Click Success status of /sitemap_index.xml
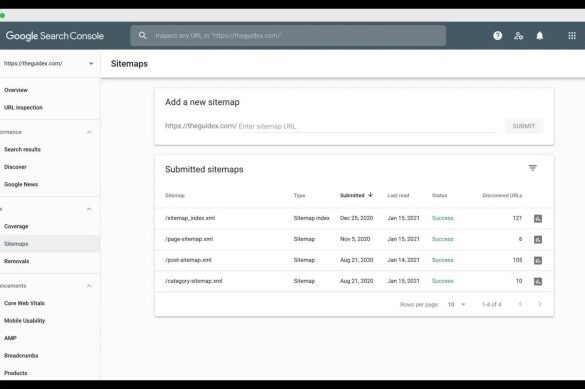This screenshot has width=585, height=389. [442, 218]
